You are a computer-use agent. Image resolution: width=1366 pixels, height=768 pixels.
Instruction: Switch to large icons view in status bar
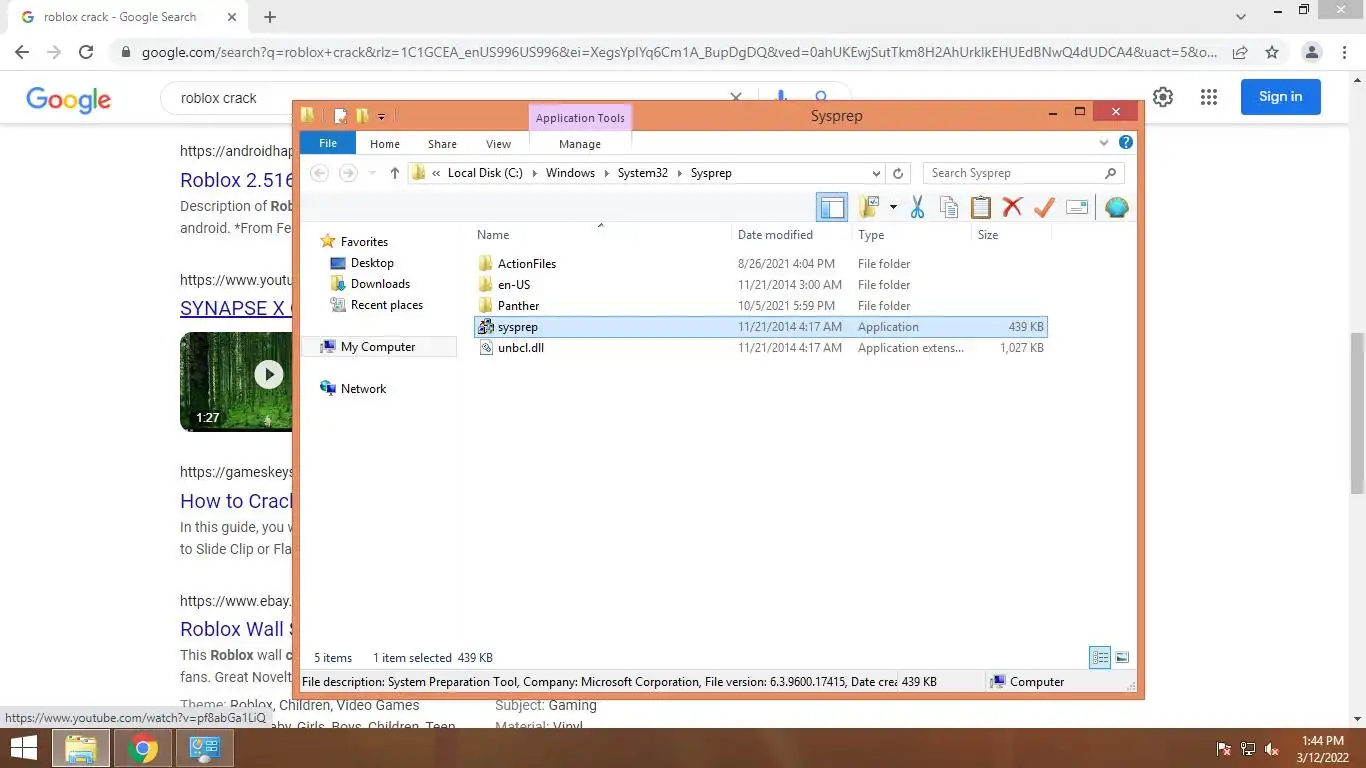tap(1122, 657)
